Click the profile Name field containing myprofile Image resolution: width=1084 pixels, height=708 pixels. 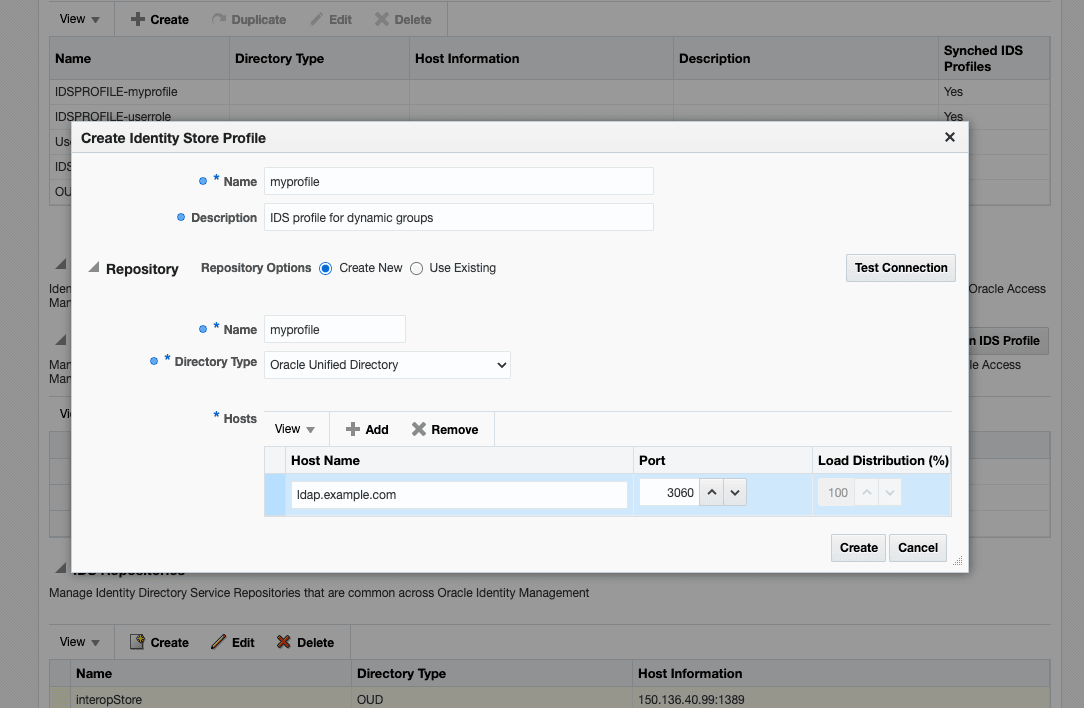coord(458,181)
